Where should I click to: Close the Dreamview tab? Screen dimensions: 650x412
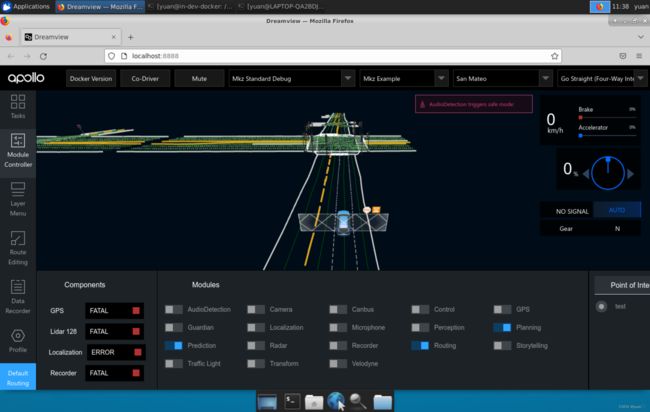pyautogui.click(x=114, y=37)
